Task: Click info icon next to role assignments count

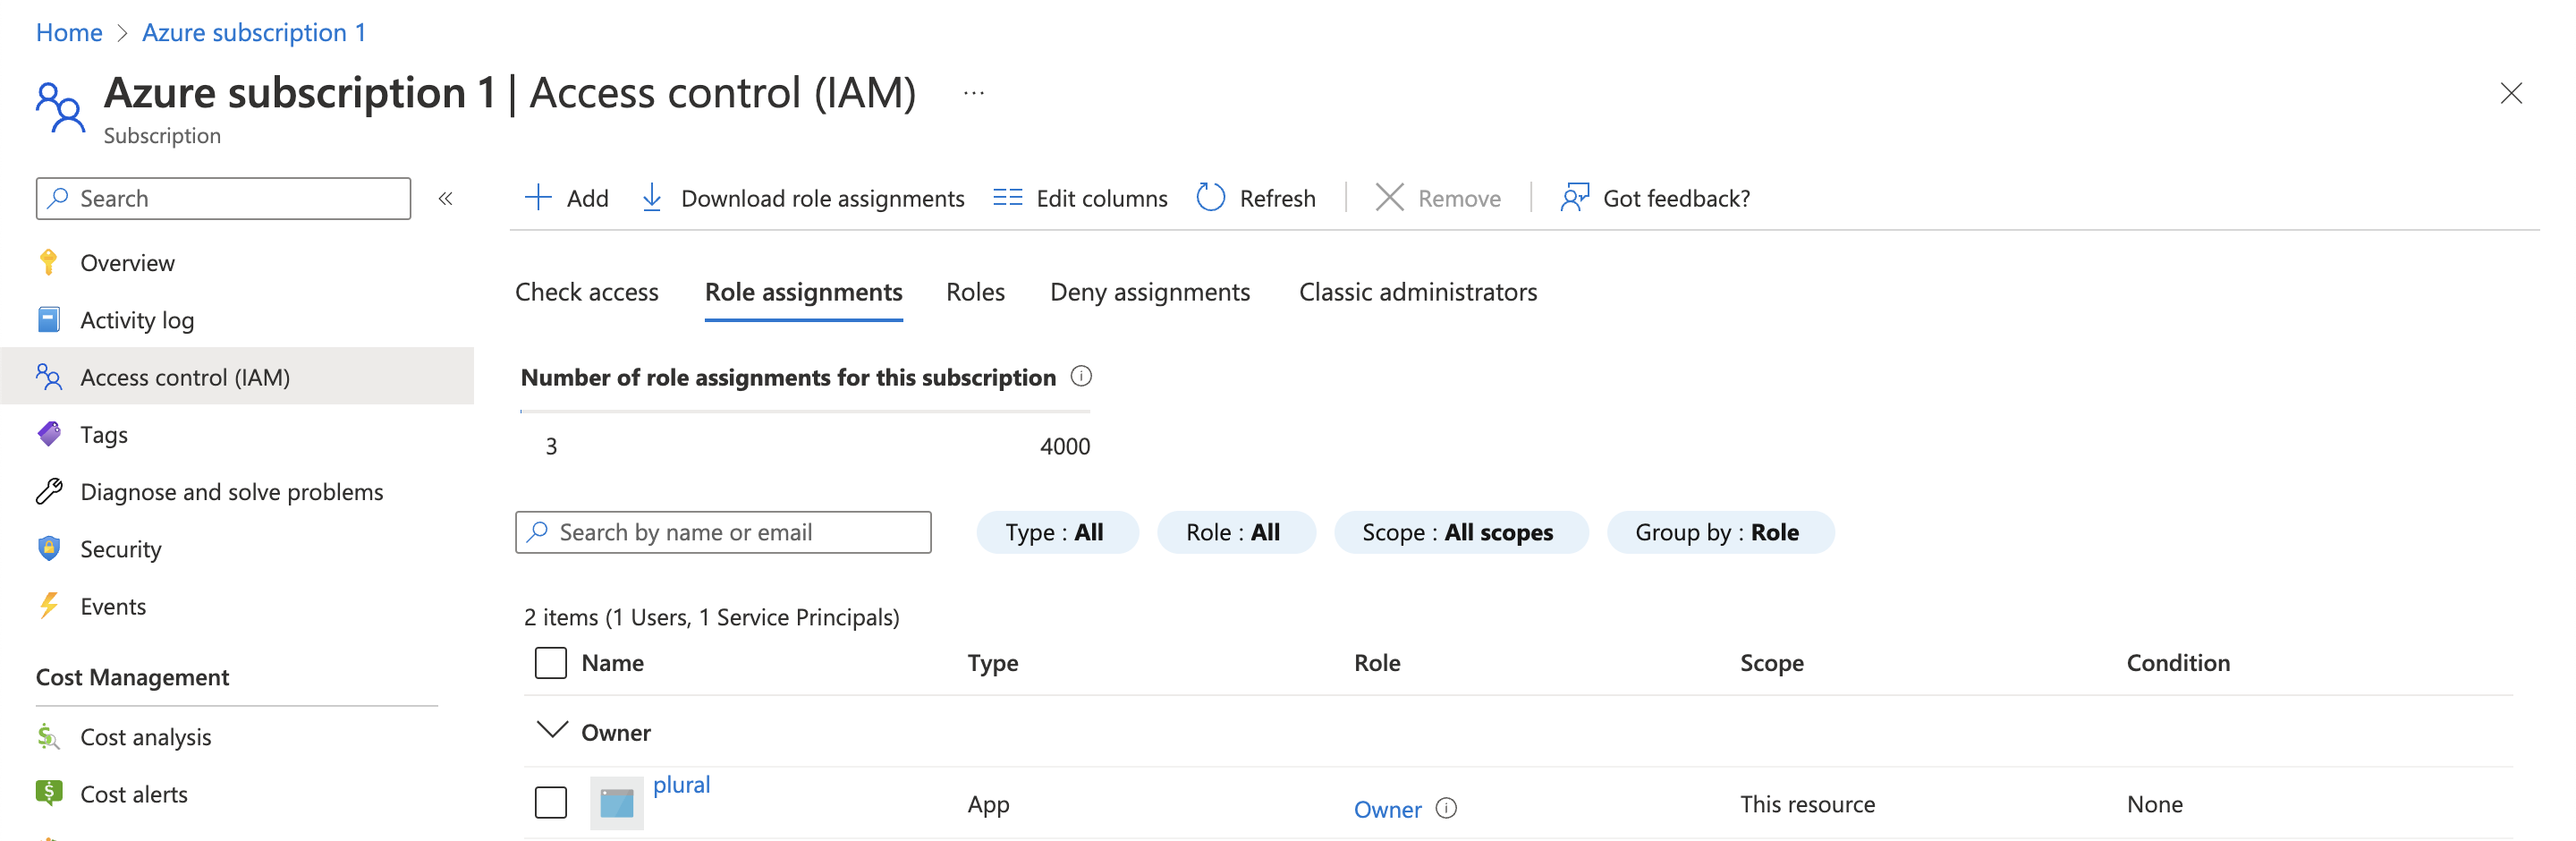Action: point(1081,377)
